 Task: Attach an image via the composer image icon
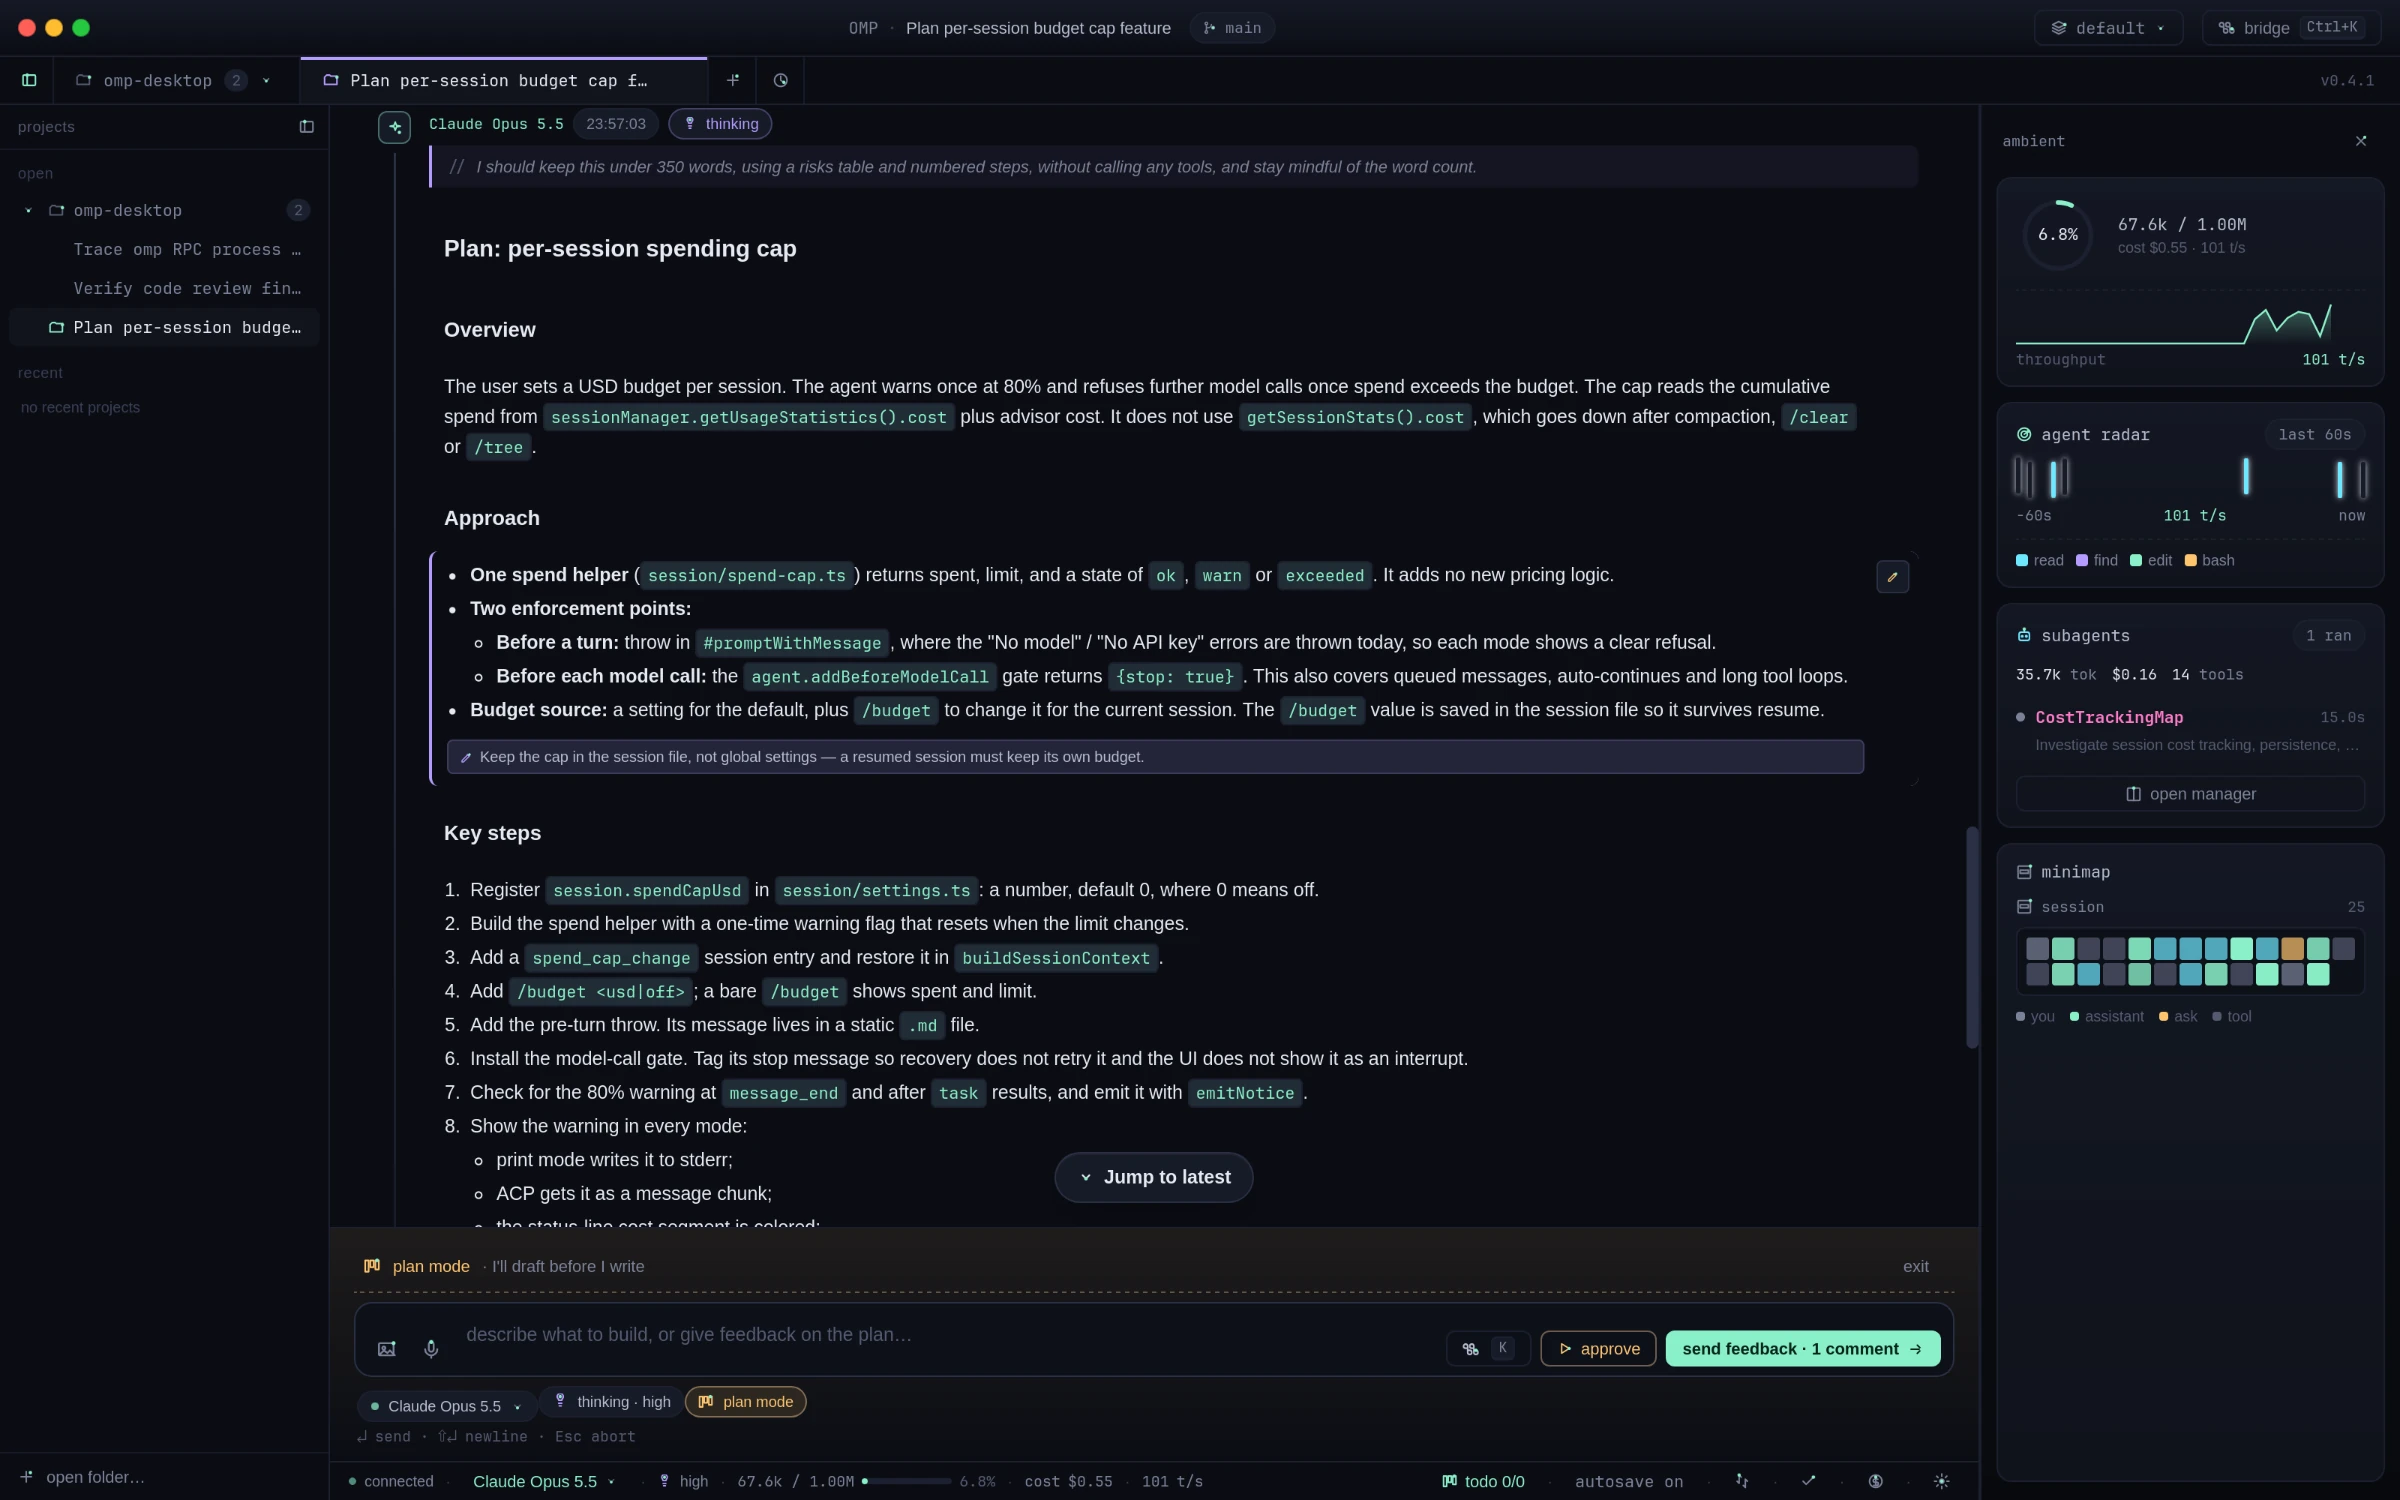tap(387, 1349)
